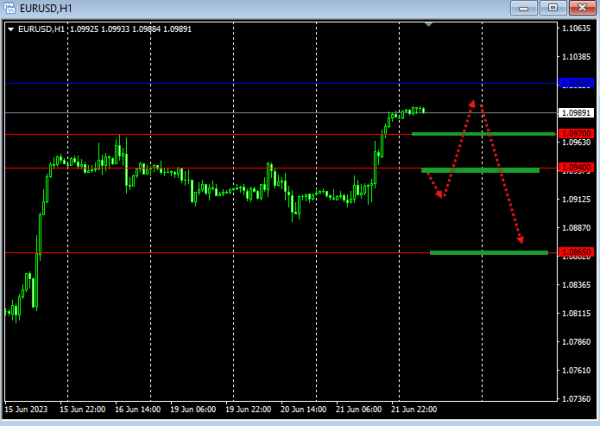
Task: Expand the EURUSD,H1 dropdown triangle in chart
Action: click(x=11, y=29)
